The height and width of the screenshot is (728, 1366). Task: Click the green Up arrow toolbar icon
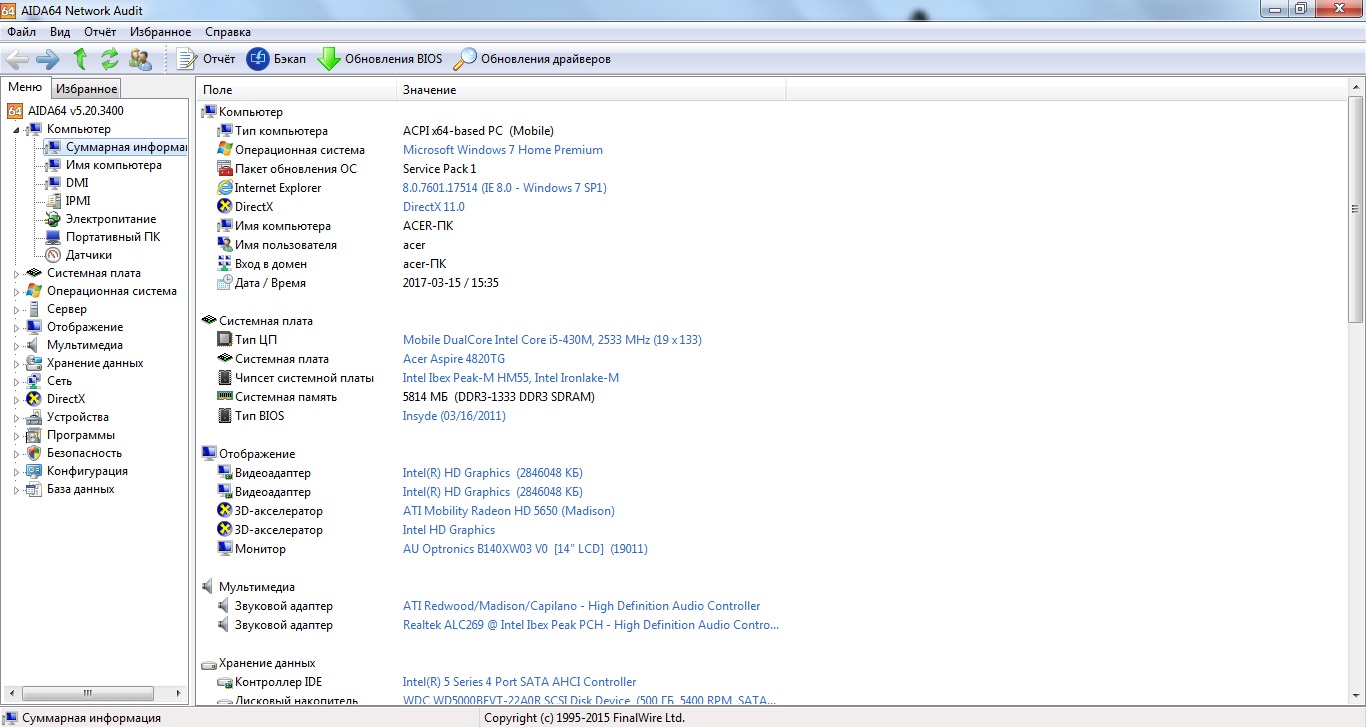tap(80, 59)
